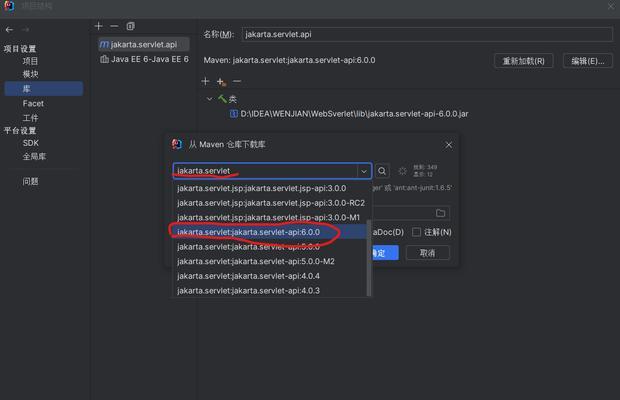
Task: Click the folder browse icon in download dialog
Action: [x=440, y=213]
